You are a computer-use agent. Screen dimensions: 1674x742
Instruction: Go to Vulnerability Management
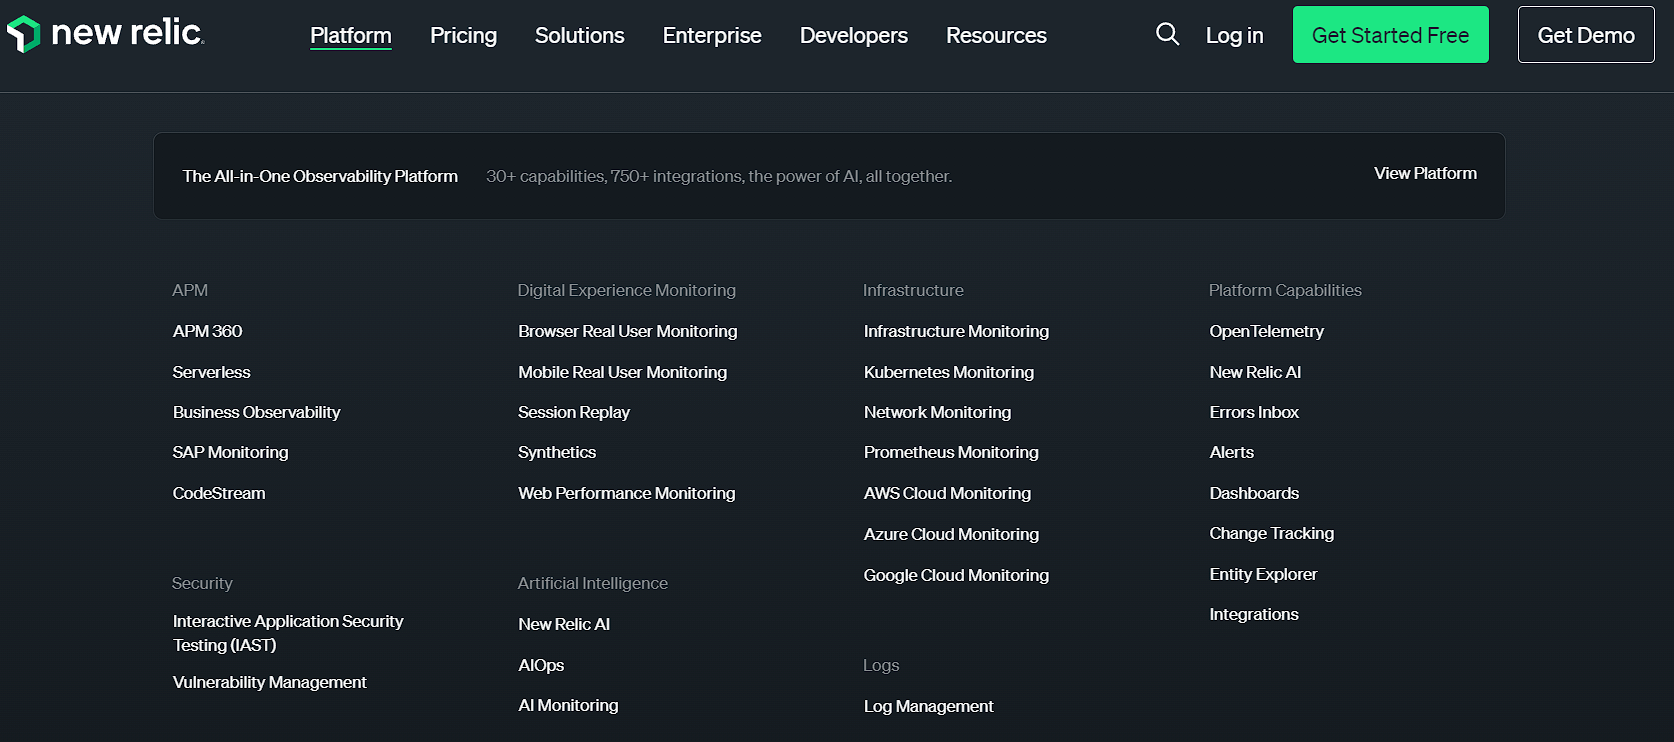pyautogui.click(x=269, y=682)
